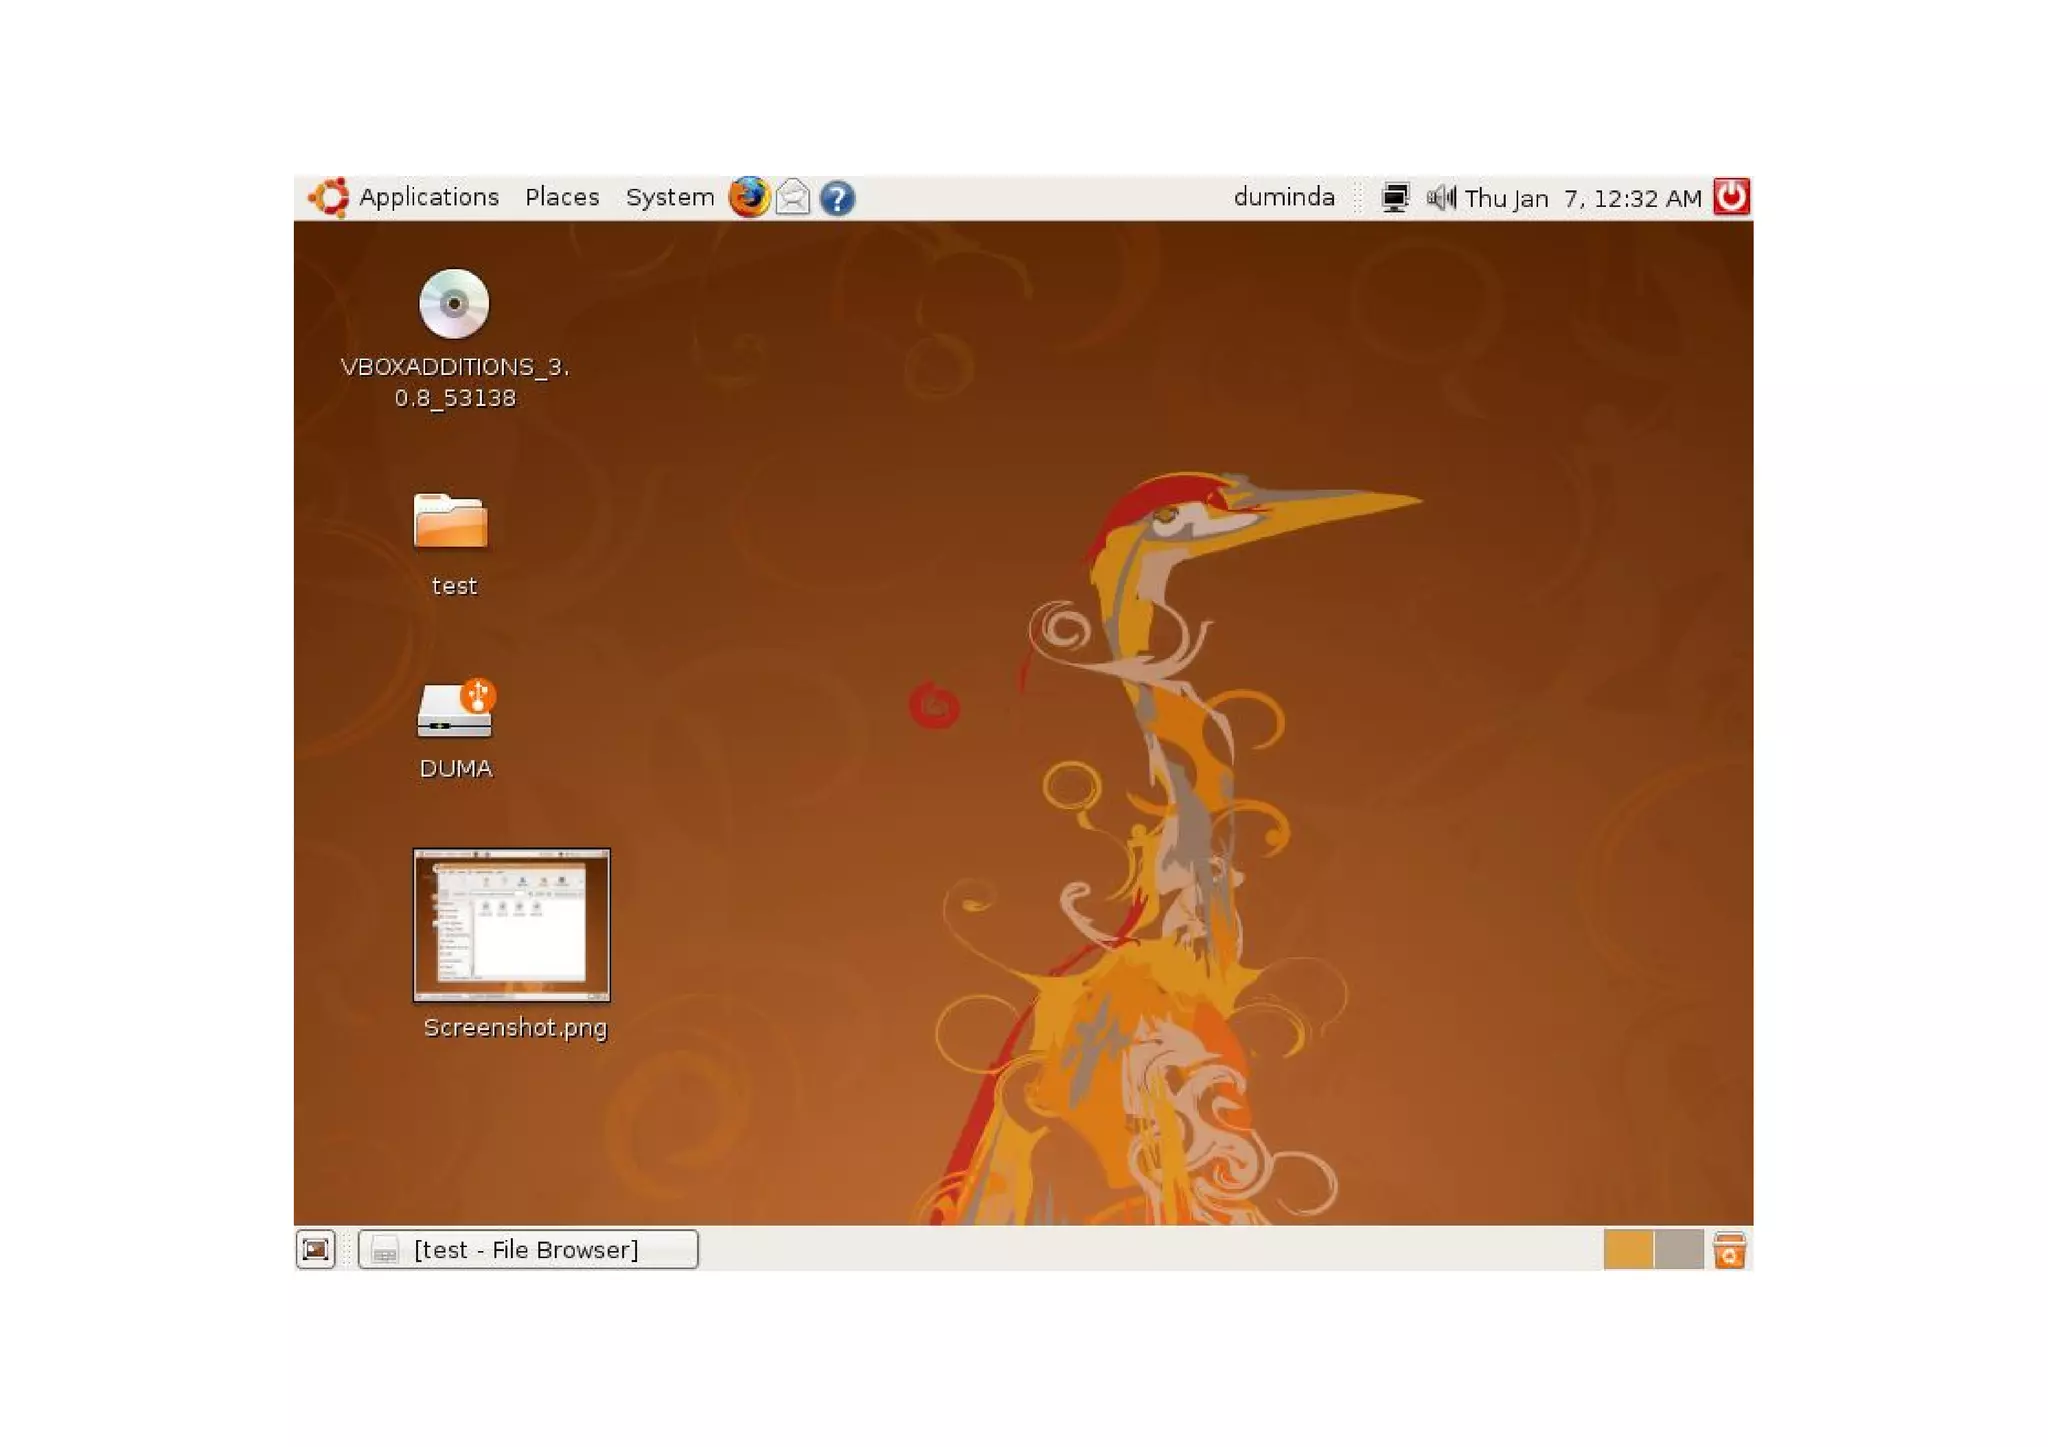Screen dimensions: 2048x1447
Task: Click the network connection tray icon
Action: tap(1394, 197)
